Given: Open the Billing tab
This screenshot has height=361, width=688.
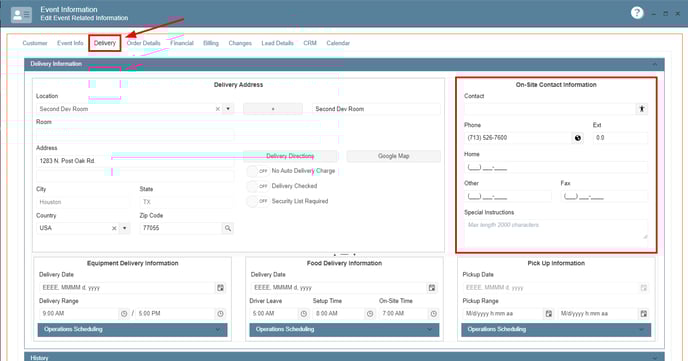Looking at the screenshot, I should pyautogui.click(x=211, y=43).
